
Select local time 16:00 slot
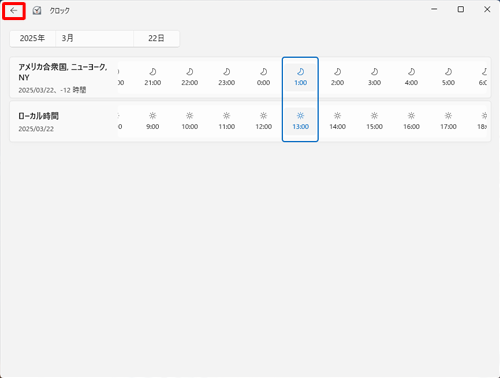tap(411, 121)
